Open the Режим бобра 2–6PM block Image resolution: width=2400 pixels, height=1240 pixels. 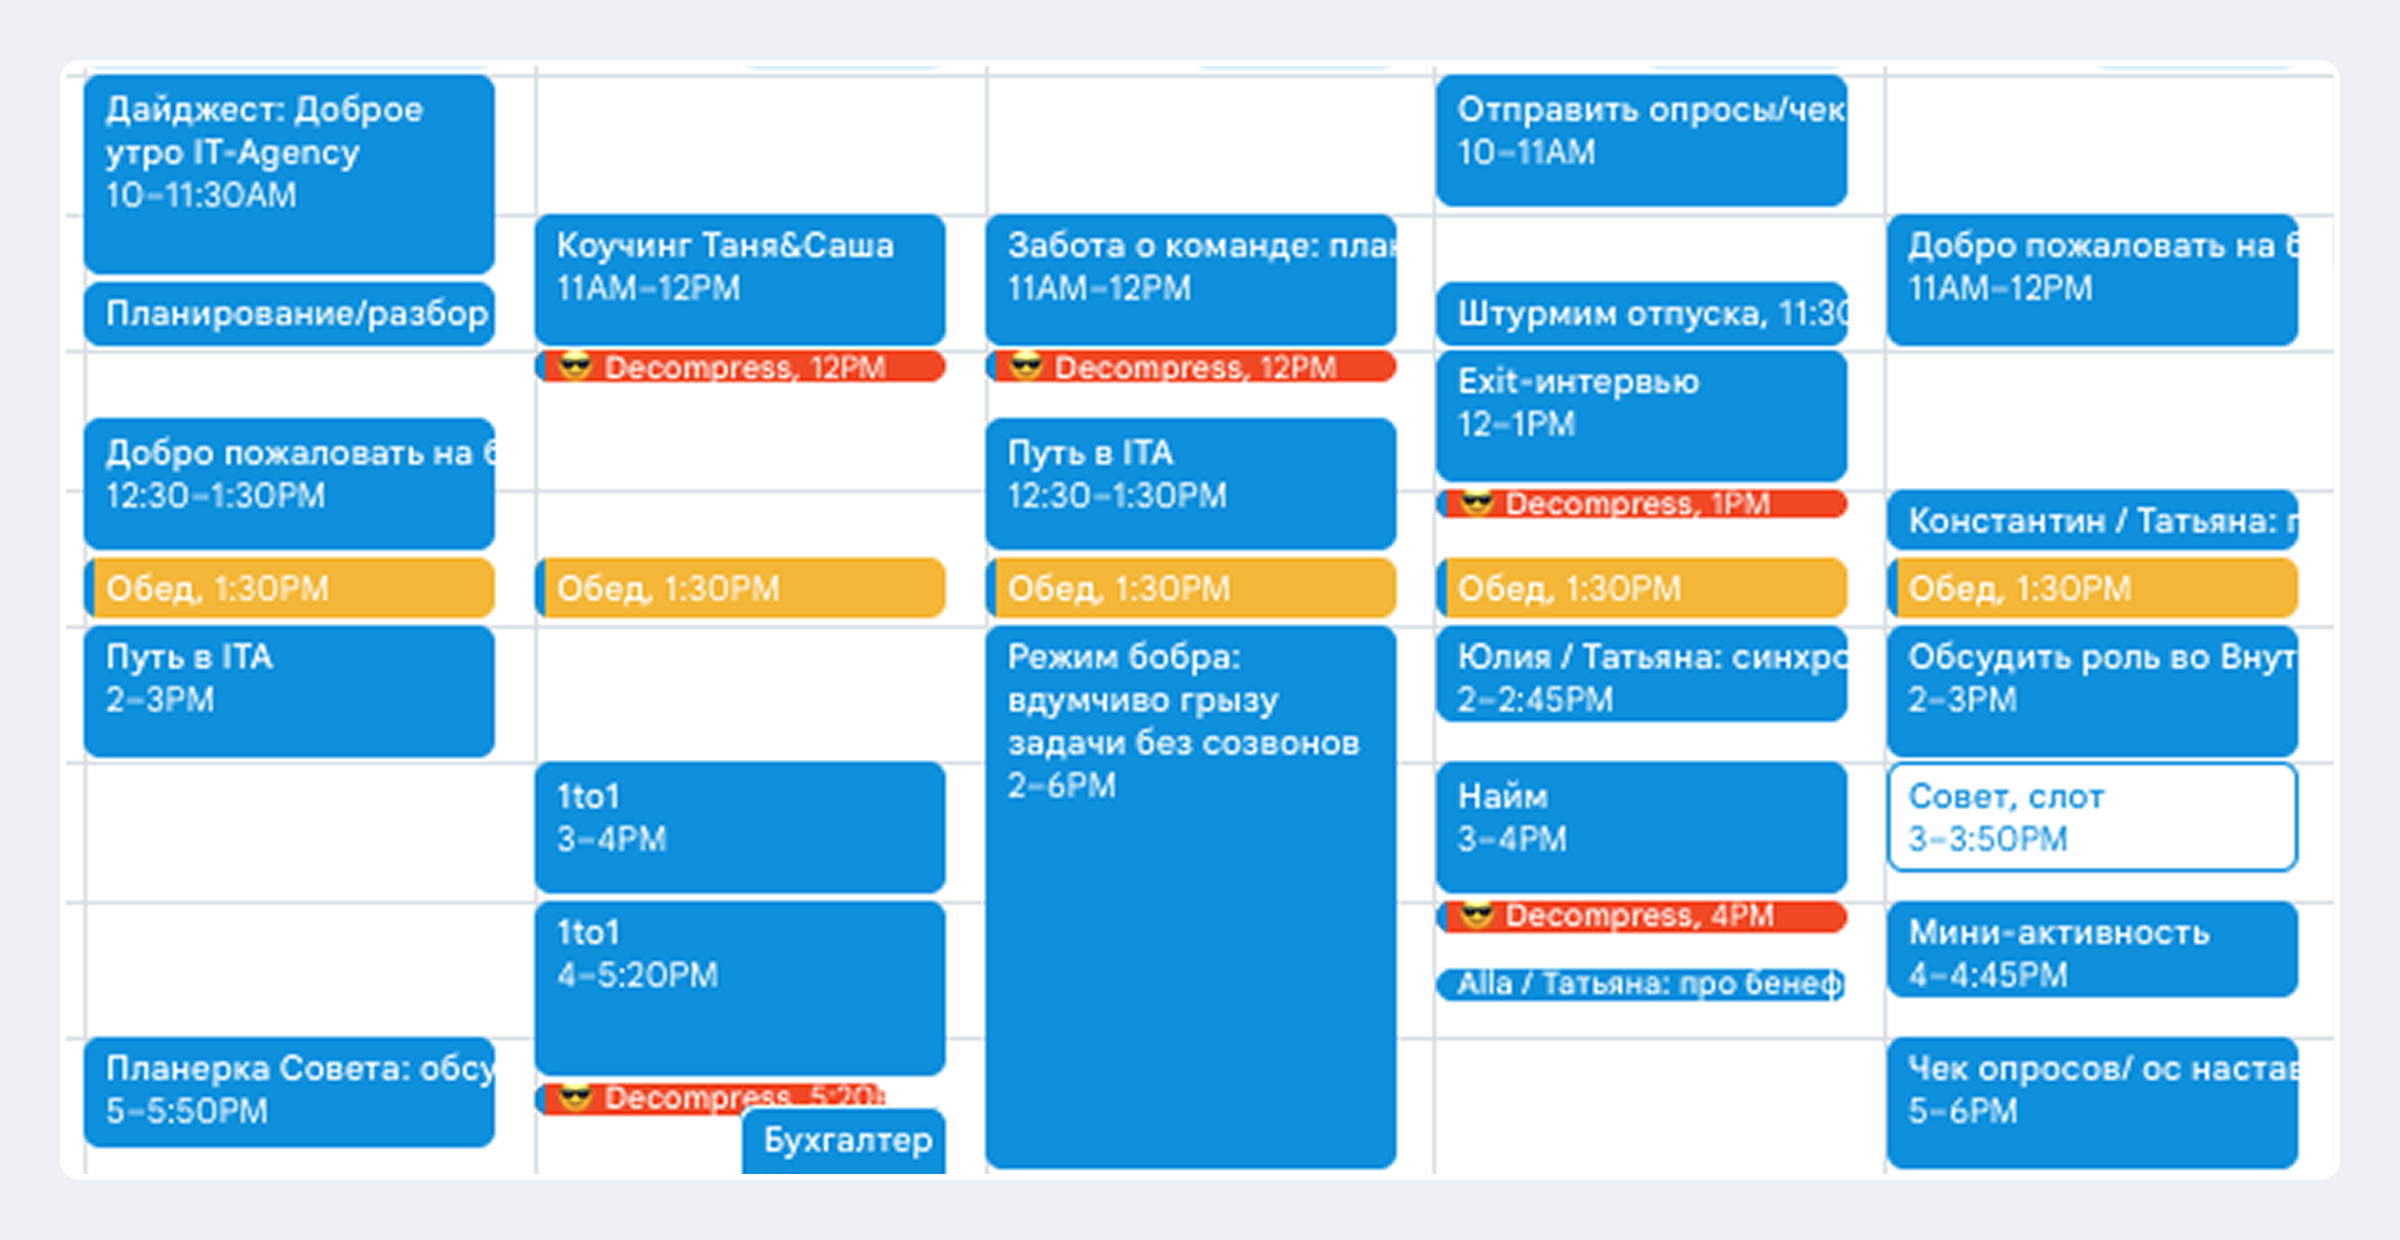coord(1190,895)
